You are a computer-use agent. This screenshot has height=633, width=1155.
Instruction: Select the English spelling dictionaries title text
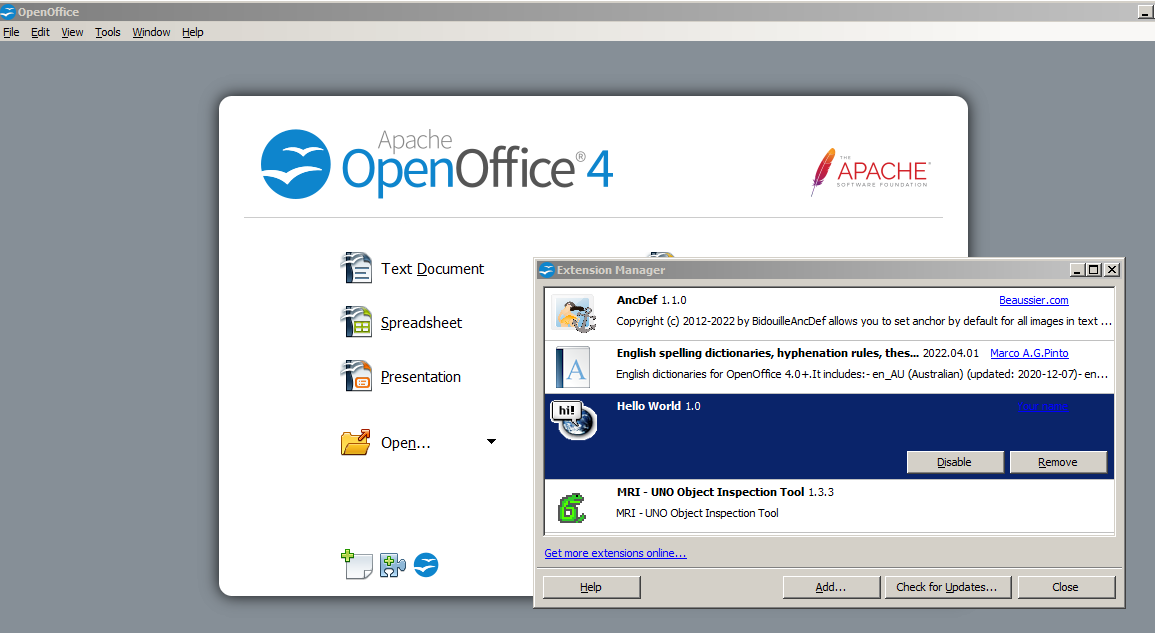coord(768,353)
